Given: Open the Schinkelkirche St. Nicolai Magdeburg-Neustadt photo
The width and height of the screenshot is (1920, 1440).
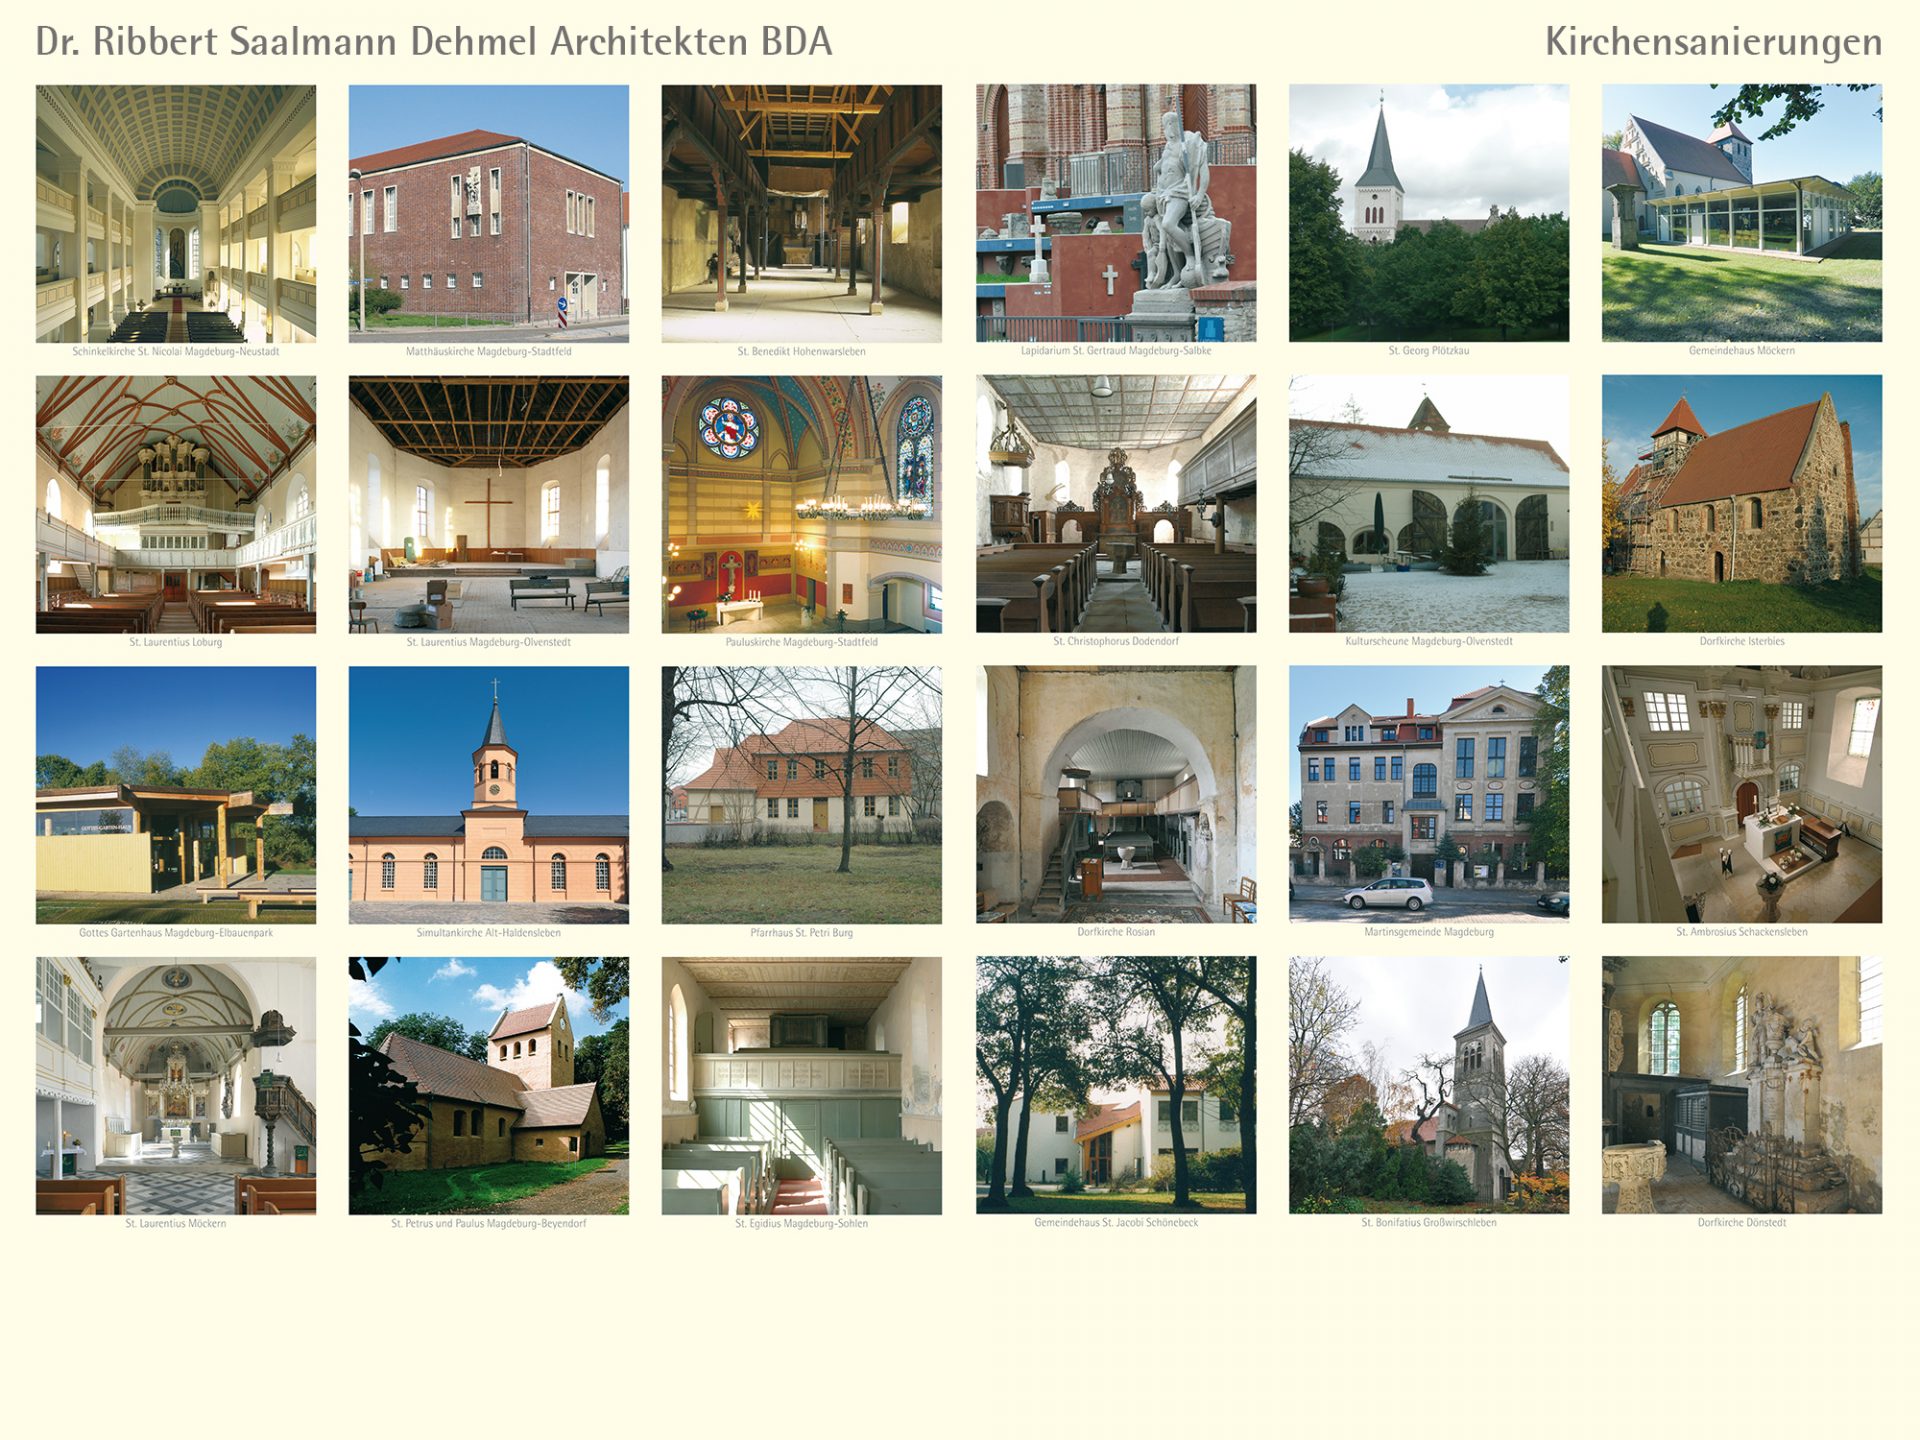Looking at the screenshot, I should click(176, 213).
